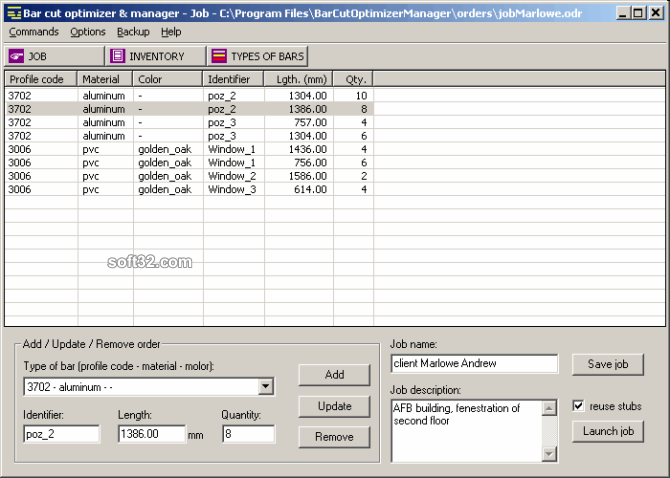Click the Length input field
670x478 pixels.
click(152, 434)
